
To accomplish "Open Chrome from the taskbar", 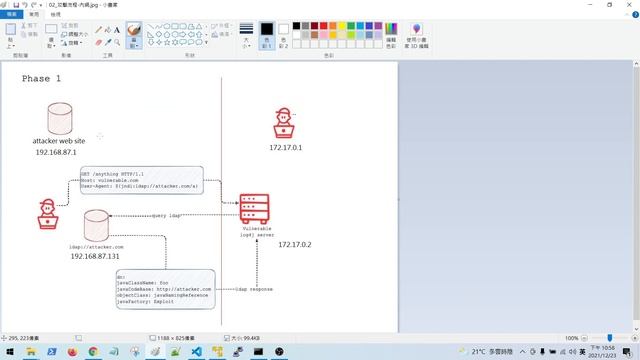I will click(x=93, y=351).
